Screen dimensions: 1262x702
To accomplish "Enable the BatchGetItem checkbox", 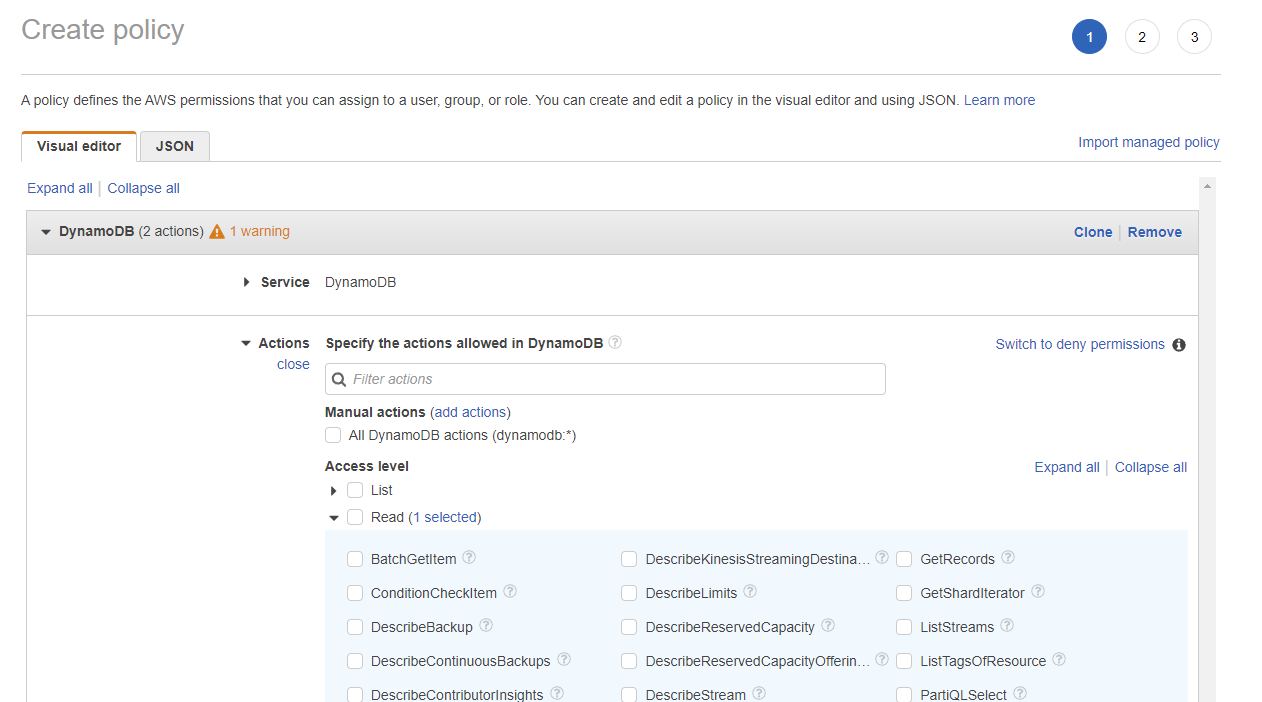I will 355,559.
